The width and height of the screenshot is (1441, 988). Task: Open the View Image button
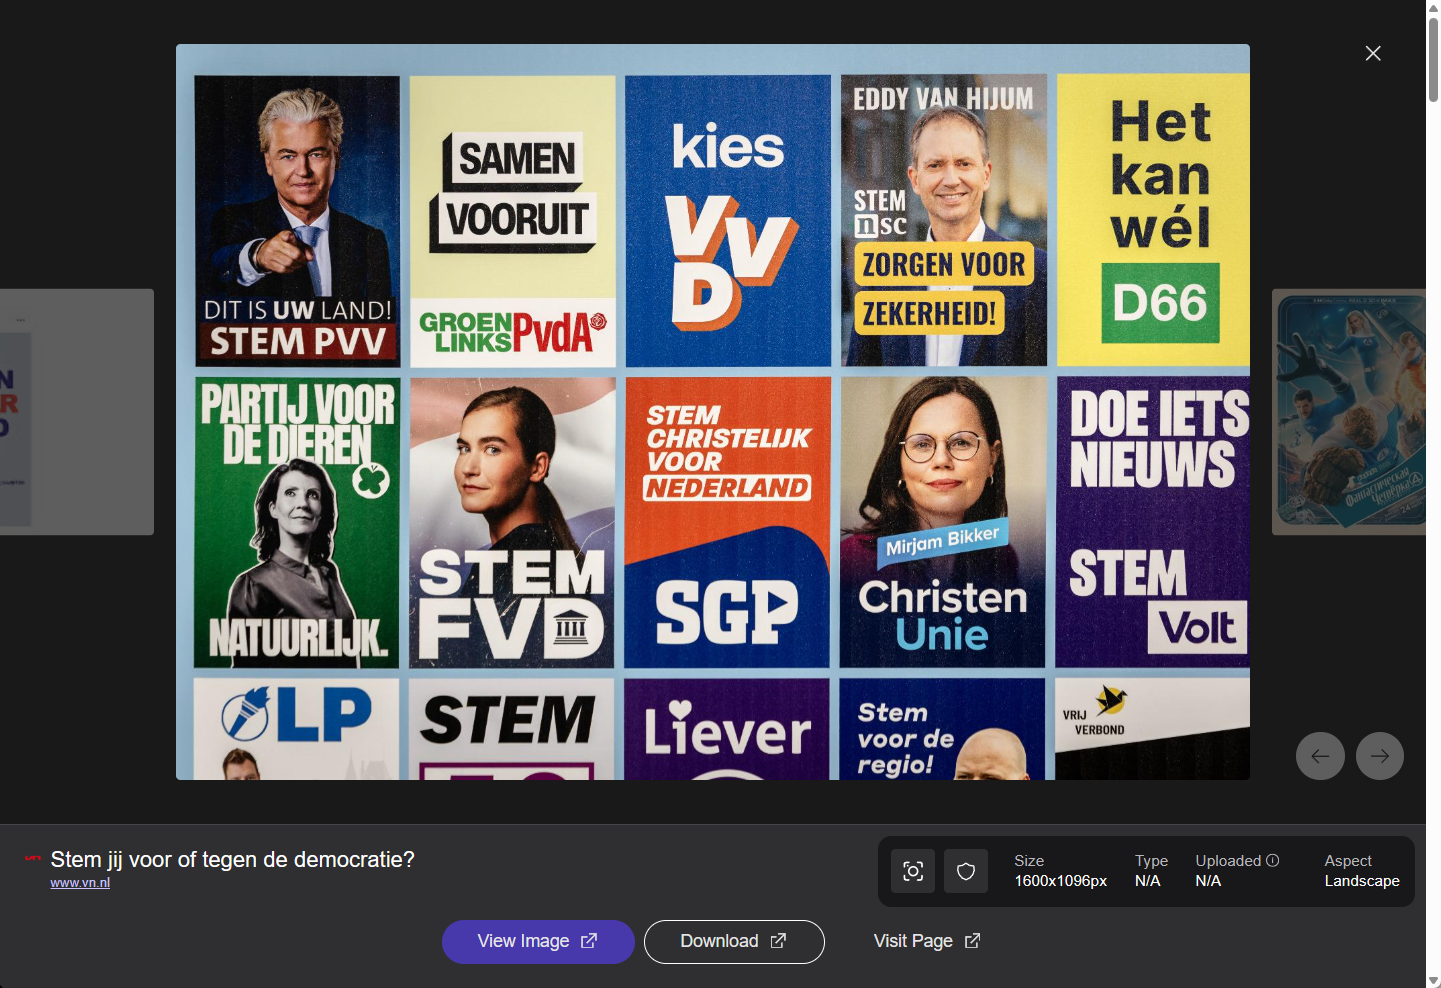(x=538, y=941)
